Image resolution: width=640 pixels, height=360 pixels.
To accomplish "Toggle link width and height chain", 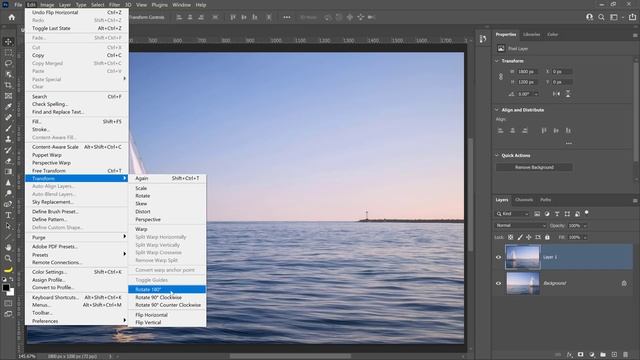I will pos(501,77).
